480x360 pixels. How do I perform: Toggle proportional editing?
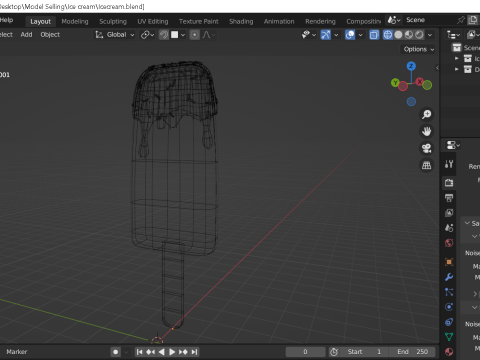point(195,35)
